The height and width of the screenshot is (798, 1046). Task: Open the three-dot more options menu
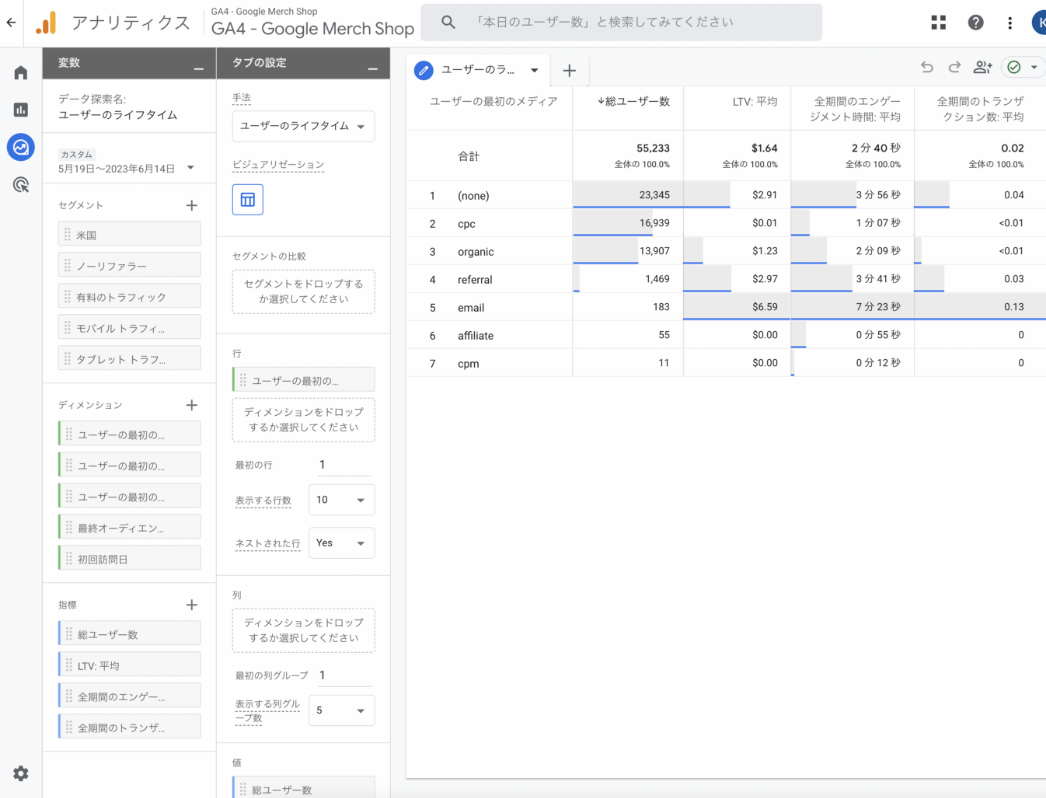(x=1010, y=23)
